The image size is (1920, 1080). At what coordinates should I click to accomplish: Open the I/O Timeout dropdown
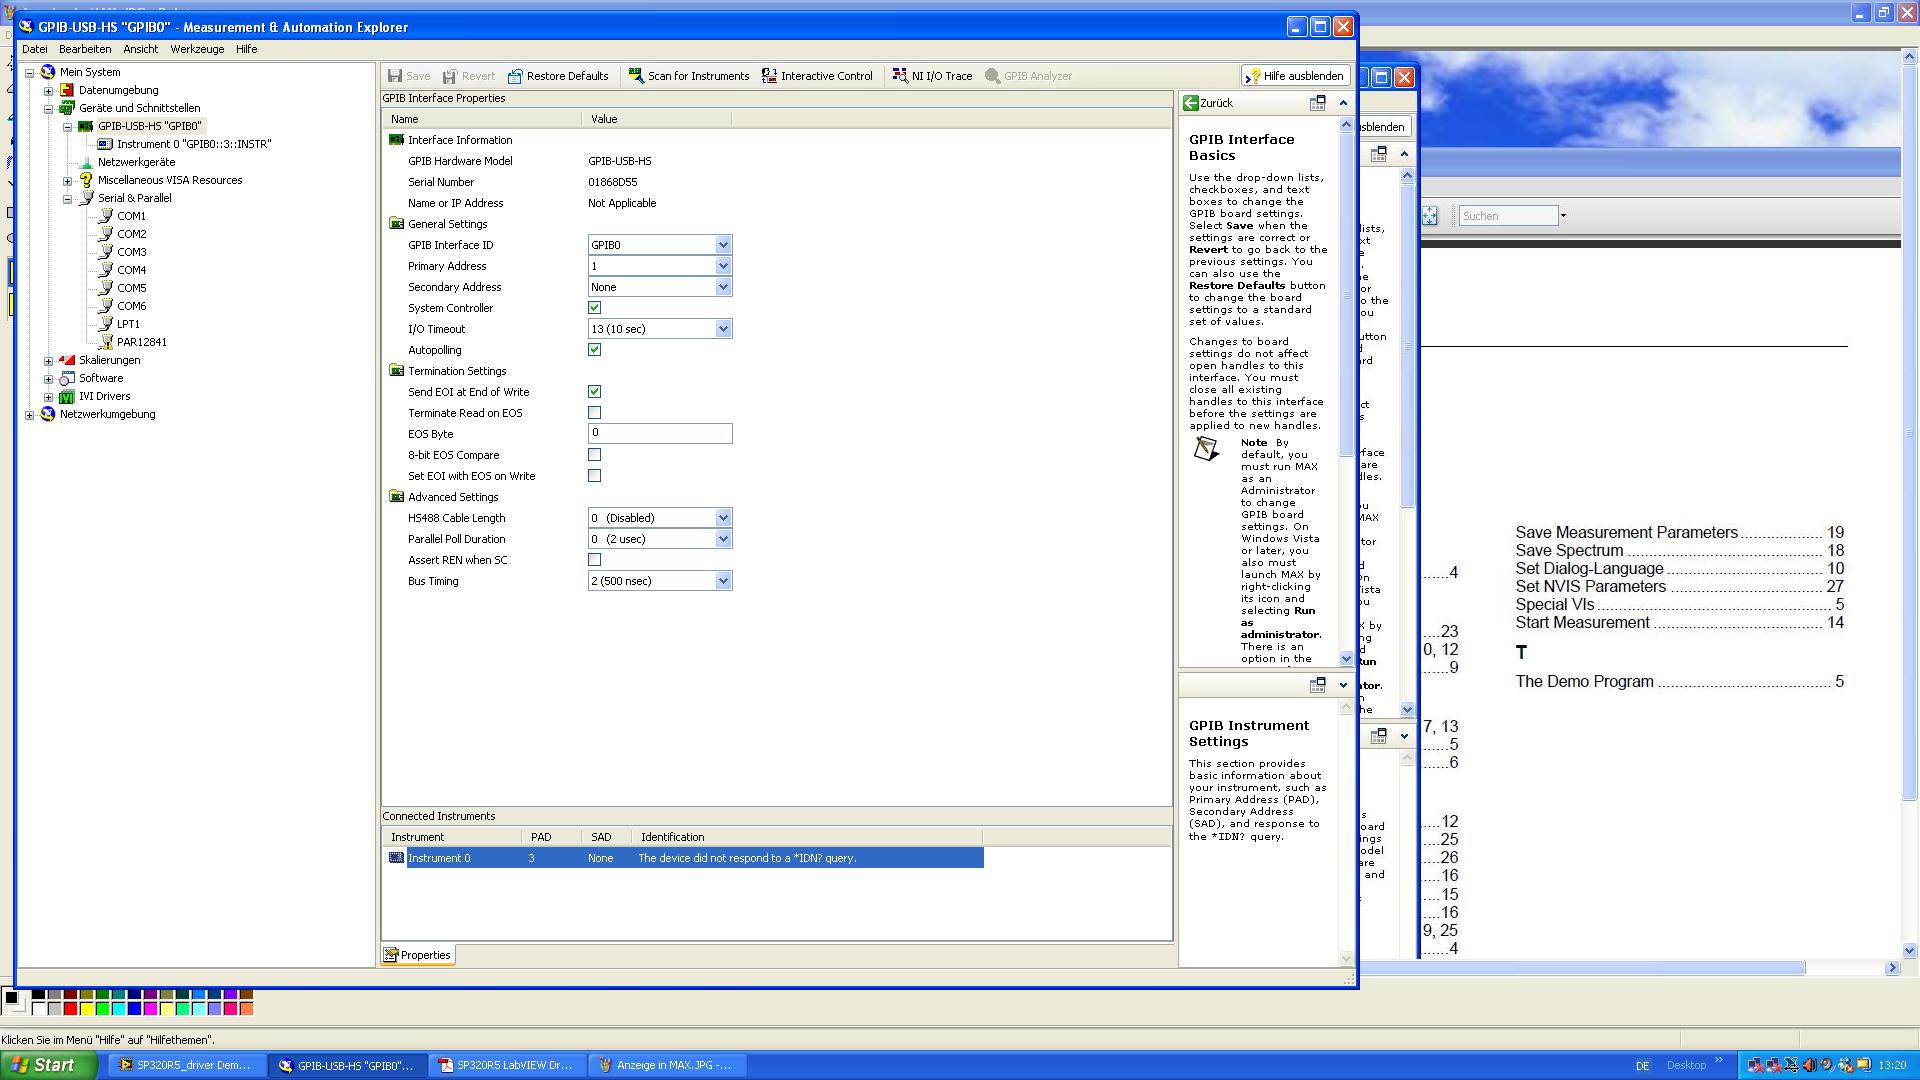click(723, 329)
